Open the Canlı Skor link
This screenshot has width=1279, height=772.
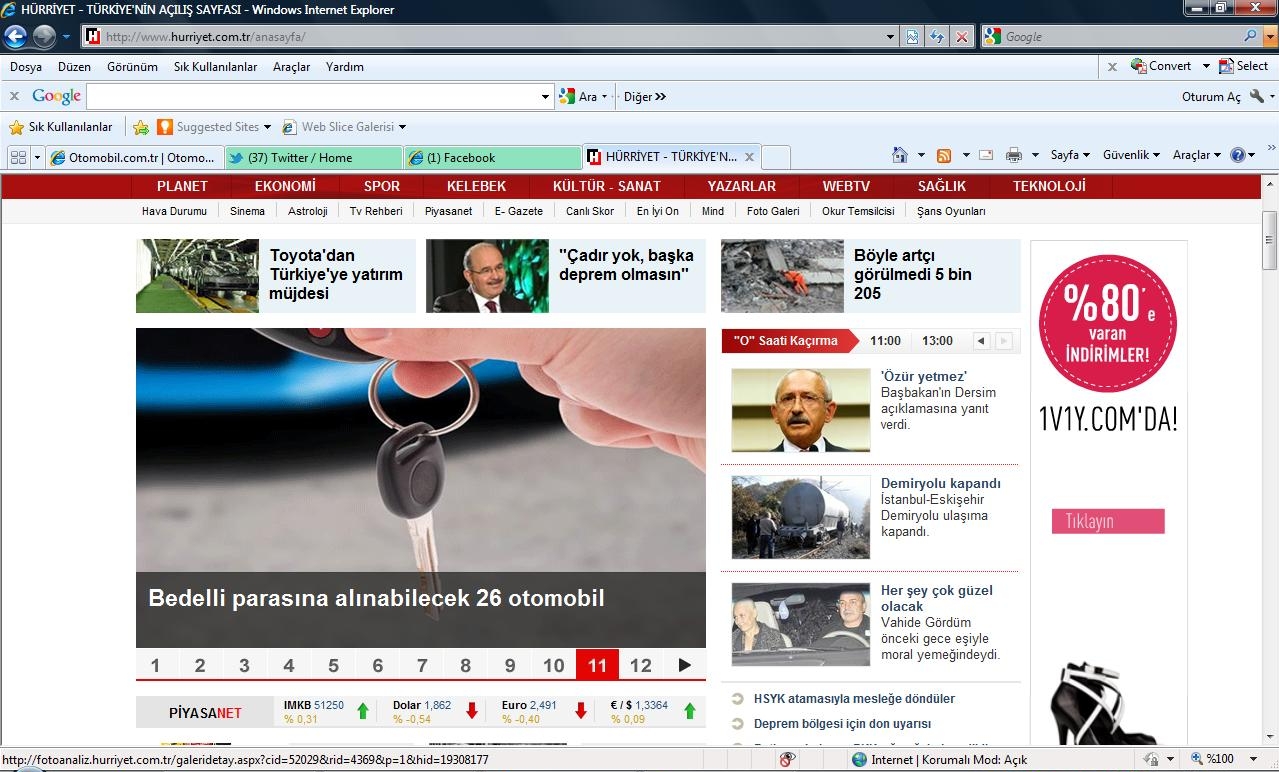click(590, 211)
